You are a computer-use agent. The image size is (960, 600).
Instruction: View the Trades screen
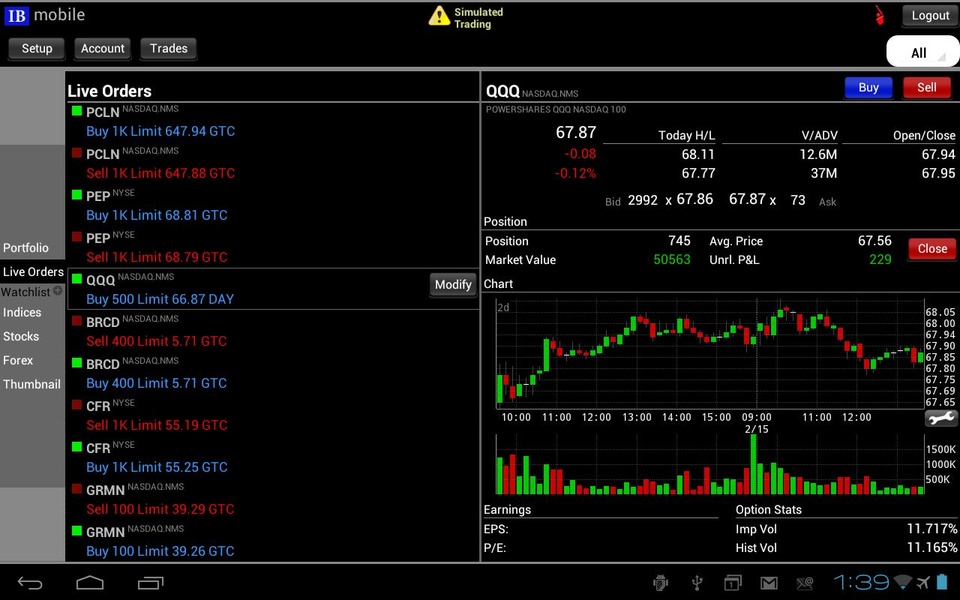tap(168, 48)
